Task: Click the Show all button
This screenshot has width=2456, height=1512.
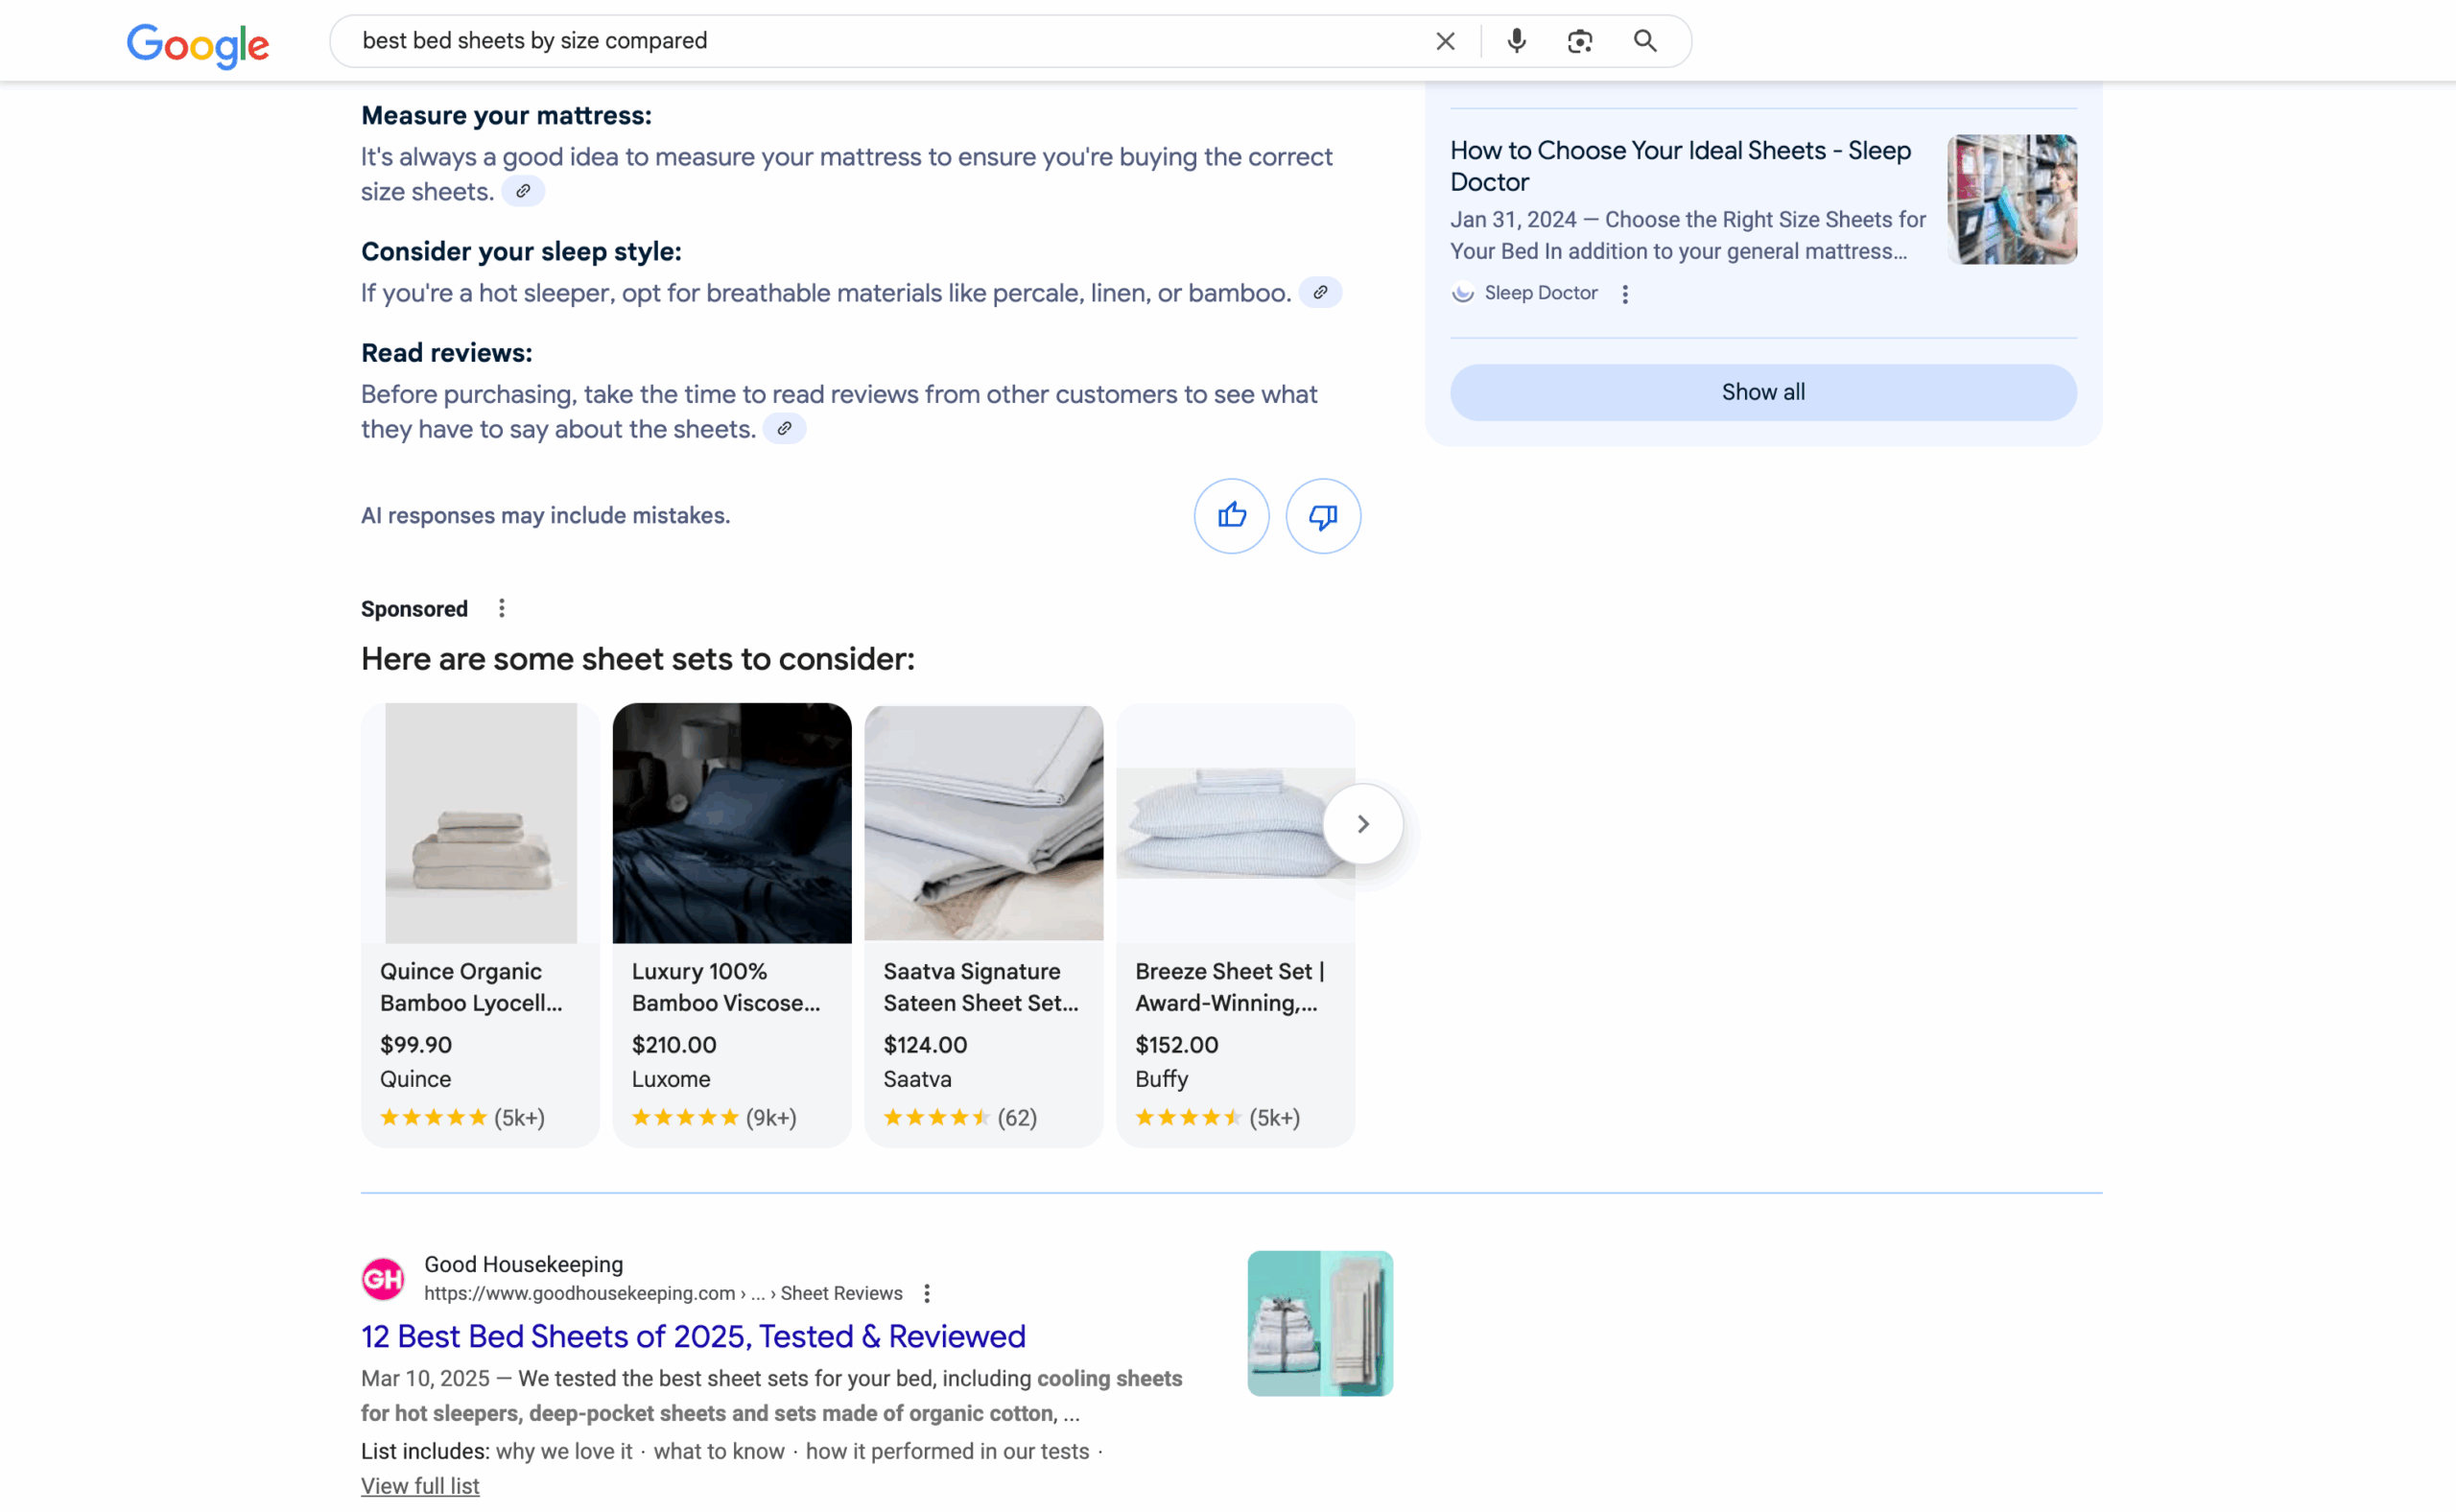Action: click(1761, 391)
